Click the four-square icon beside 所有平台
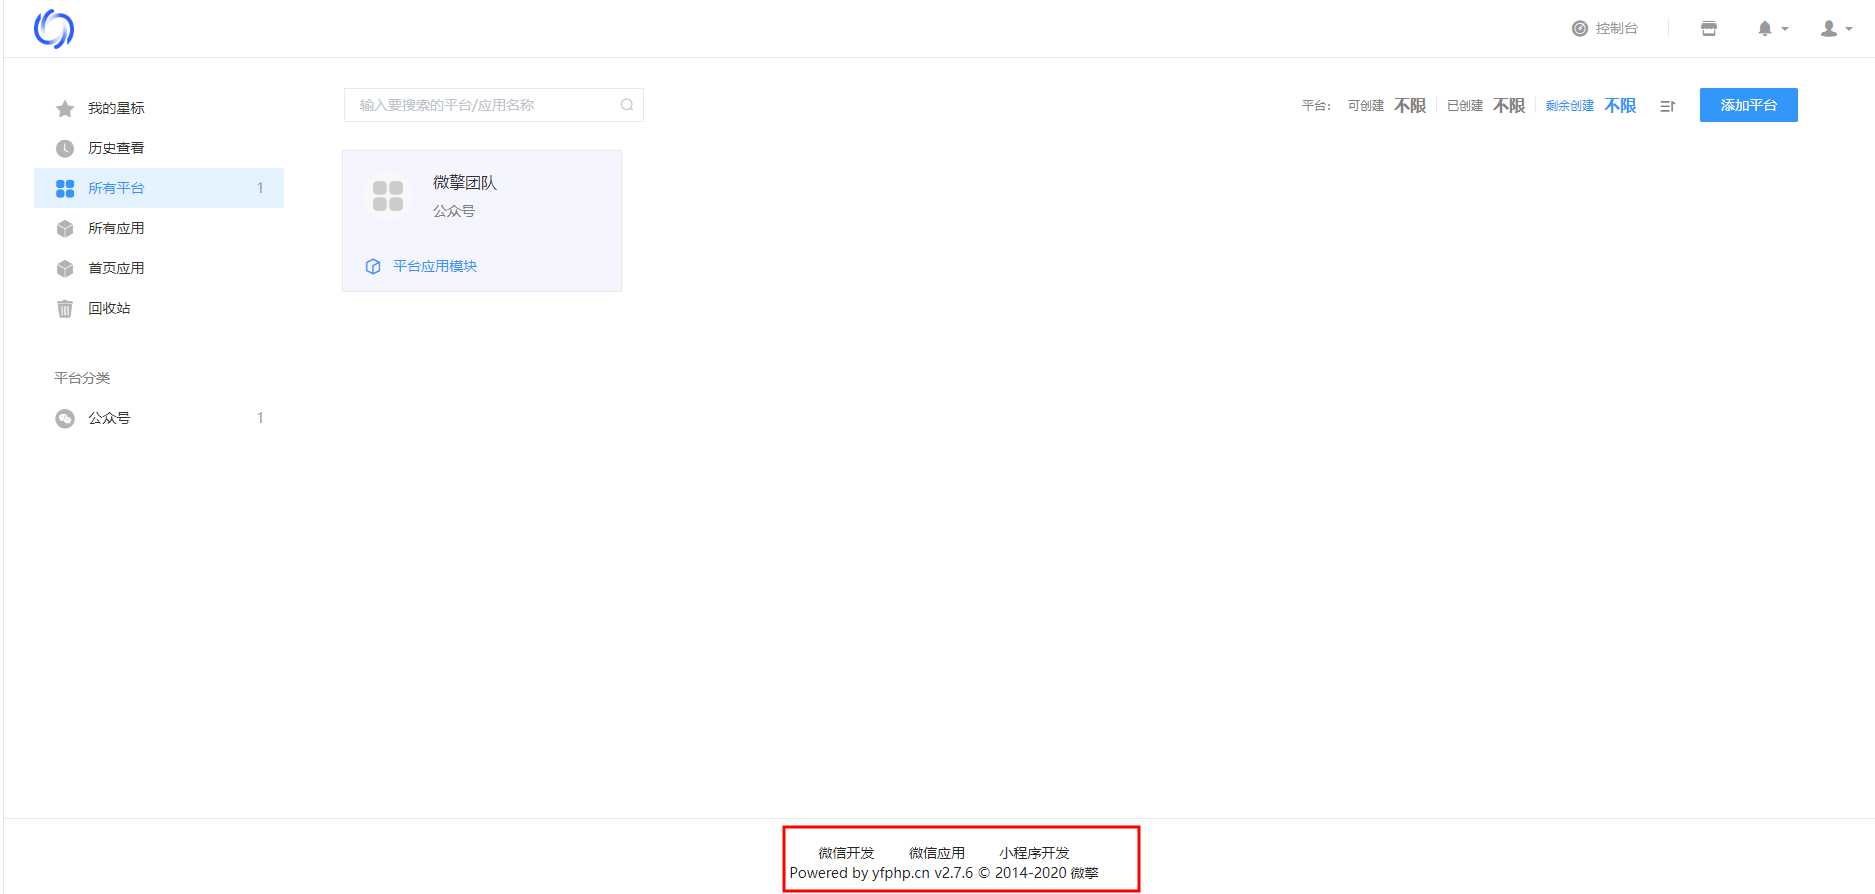The height and width of the screenshot is (894, 1875). point(65,188)
